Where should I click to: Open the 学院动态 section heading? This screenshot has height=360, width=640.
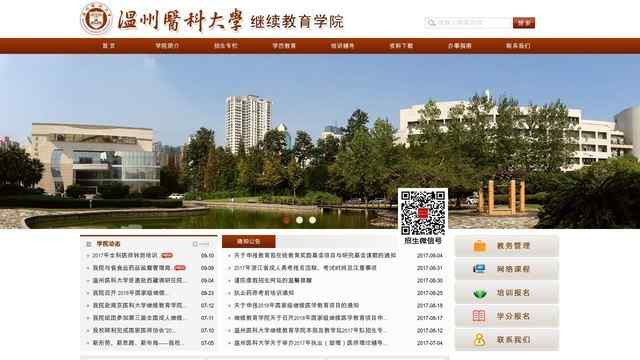[109, 244]
